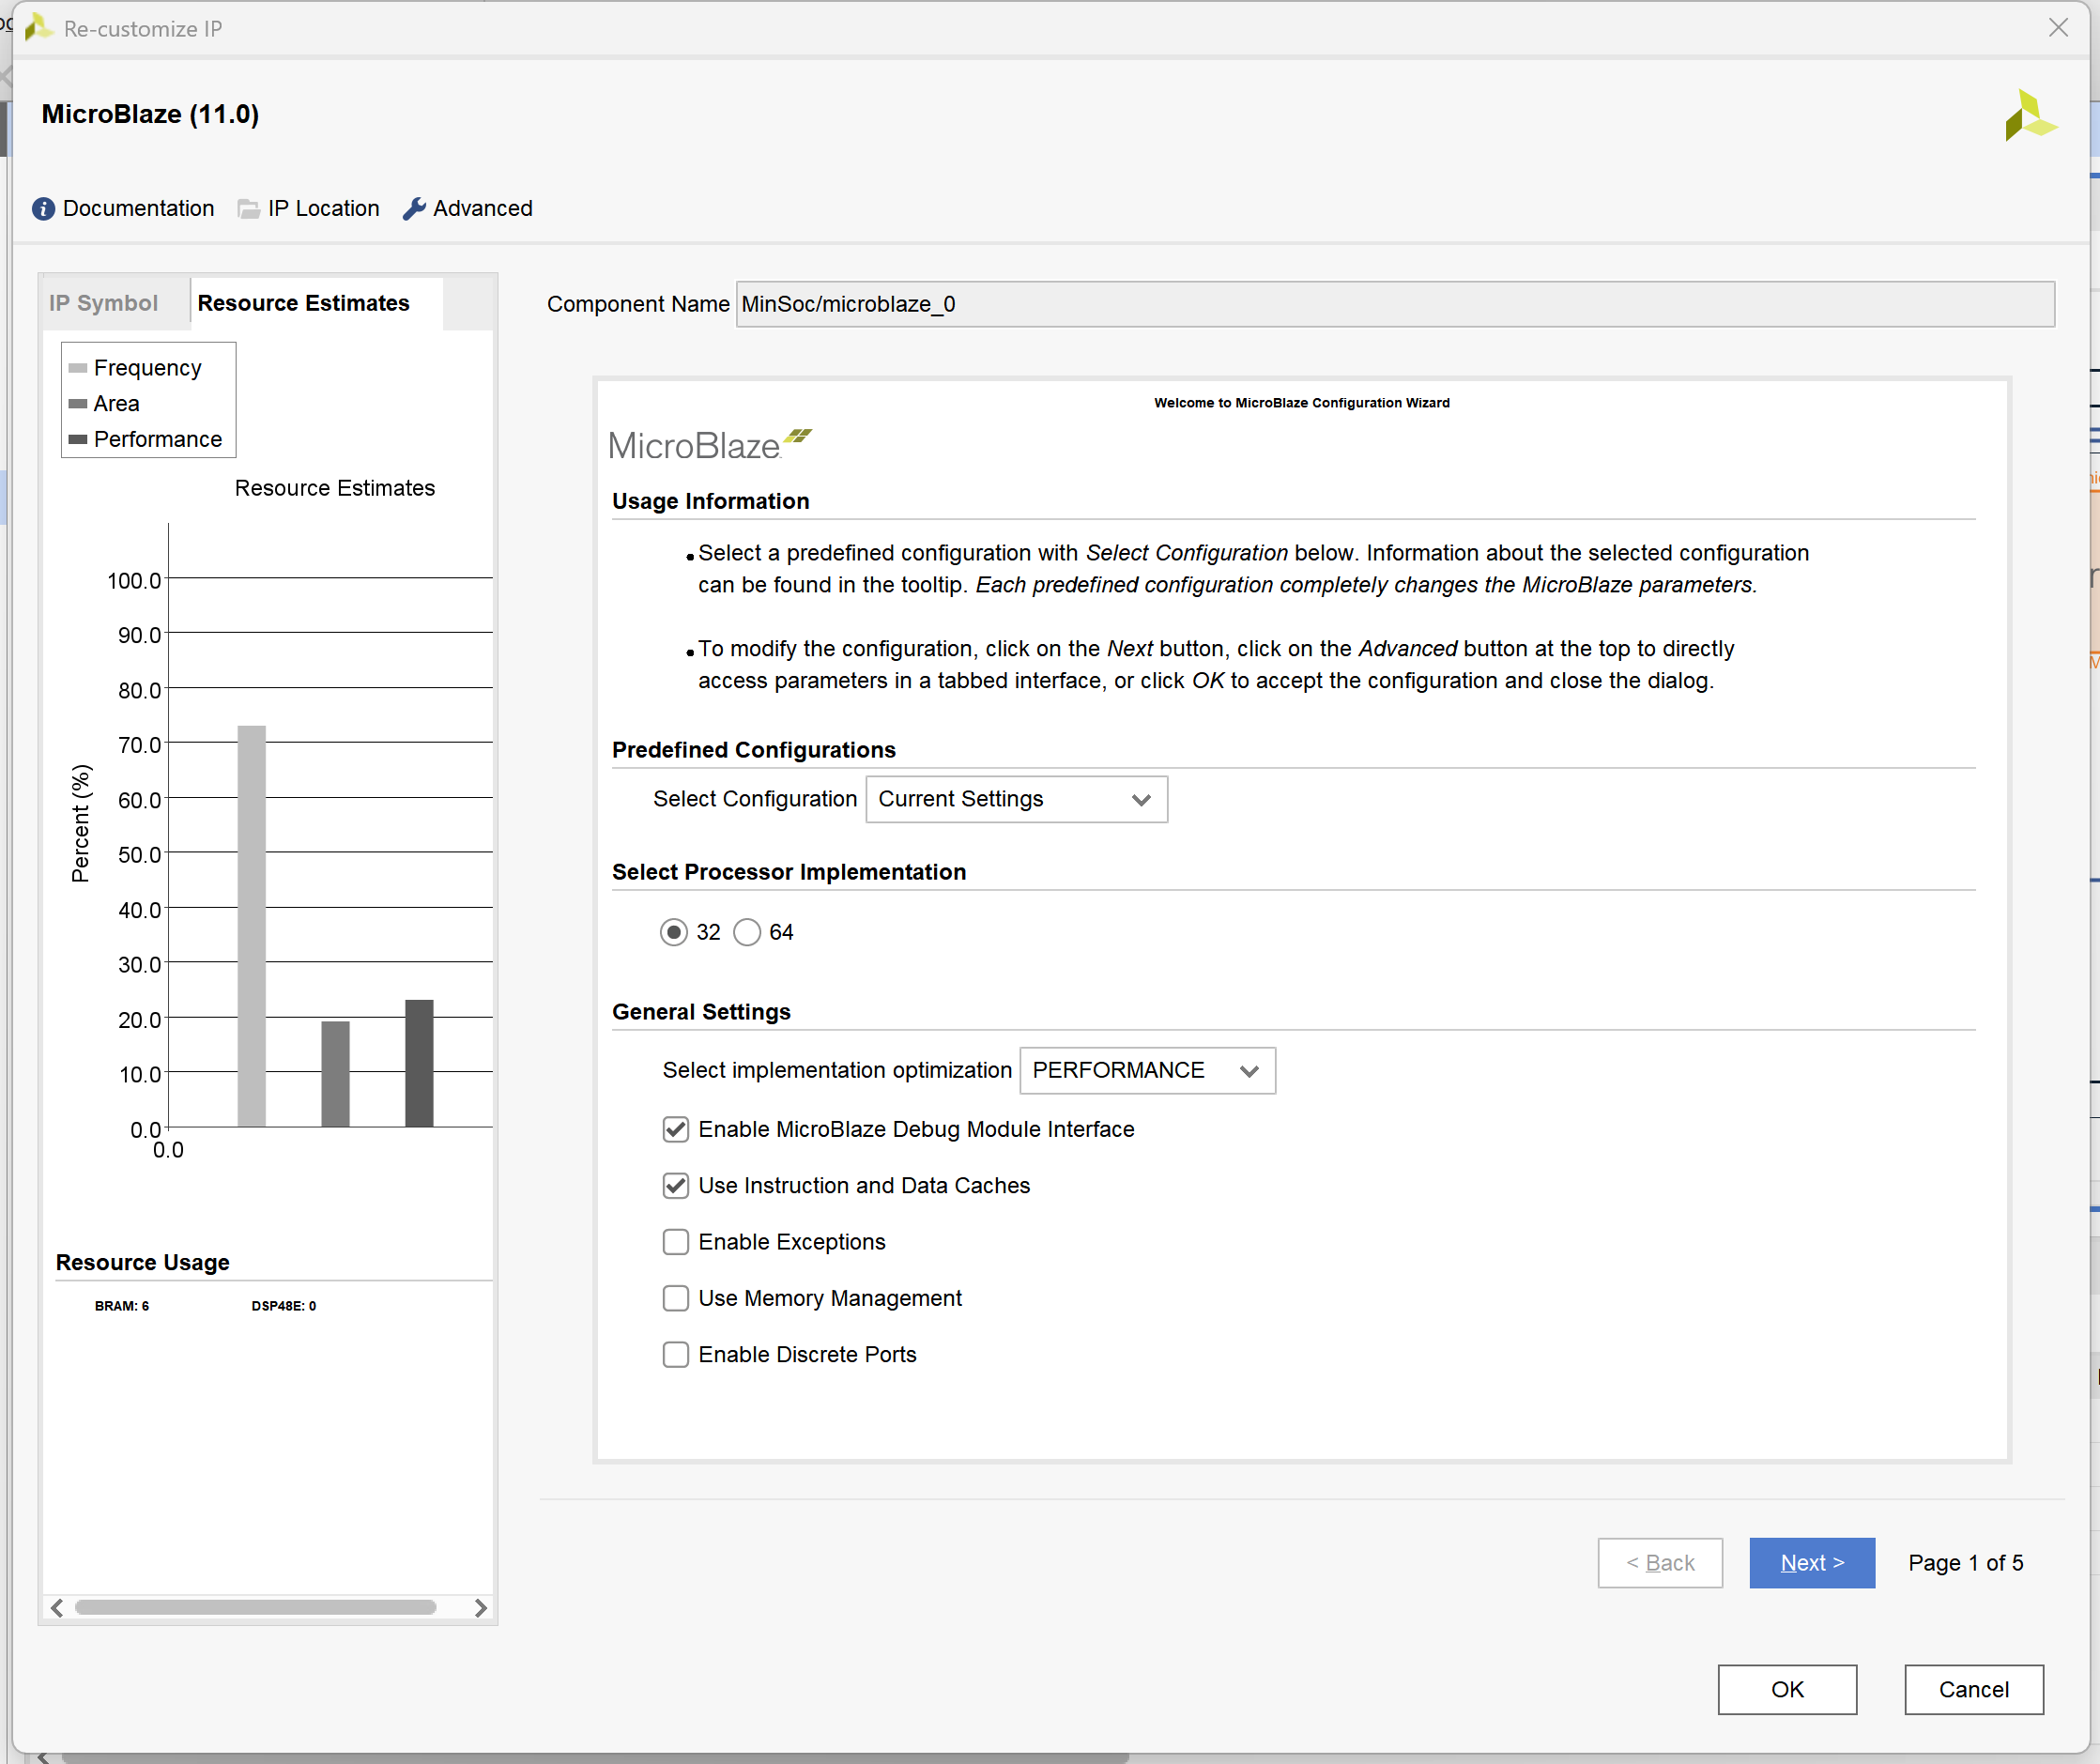Viewport: 2100px width, 1764px height.
Task: Click the 'Re-customize IP' window title
Action: pos(143,29)
